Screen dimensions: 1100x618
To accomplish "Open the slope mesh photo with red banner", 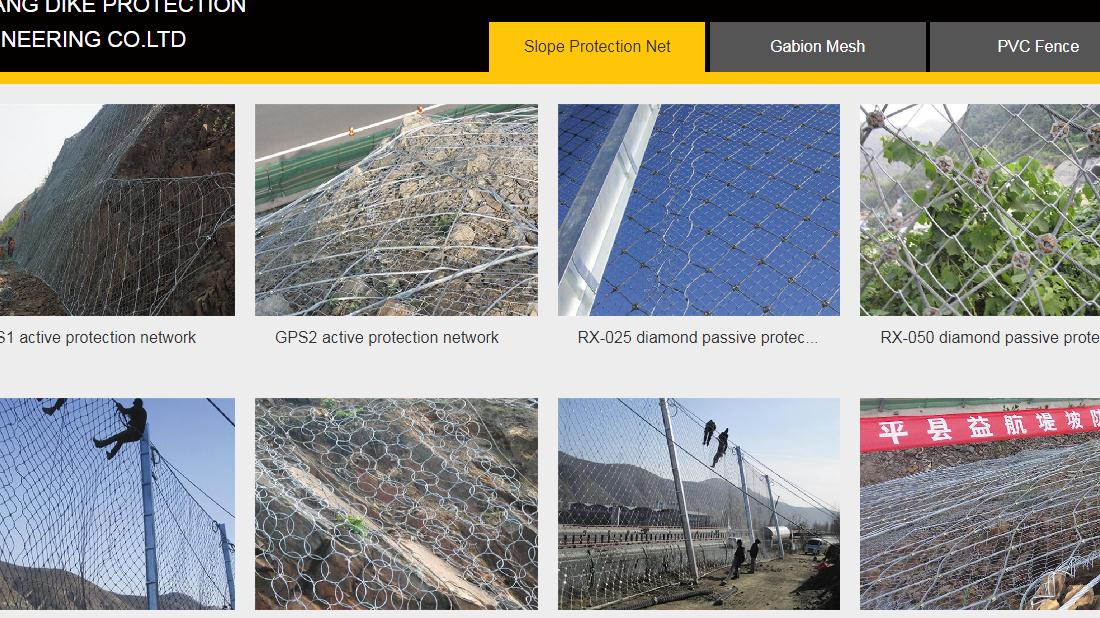I will [x=980, y=504].
